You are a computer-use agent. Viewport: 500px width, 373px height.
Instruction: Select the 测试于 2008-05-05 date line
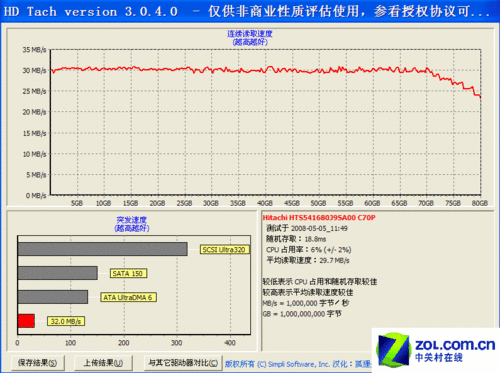[307, 228]
